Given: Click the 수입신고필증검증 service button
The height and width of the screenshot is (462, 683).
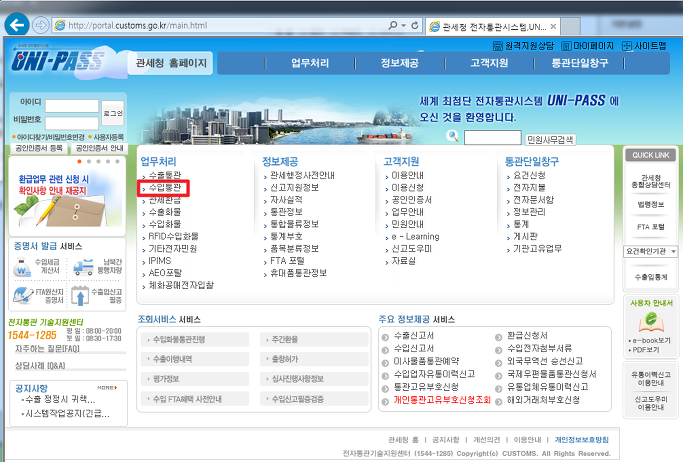Looking at the screenshot, I should pyautogui.click(x=314, y=399).
